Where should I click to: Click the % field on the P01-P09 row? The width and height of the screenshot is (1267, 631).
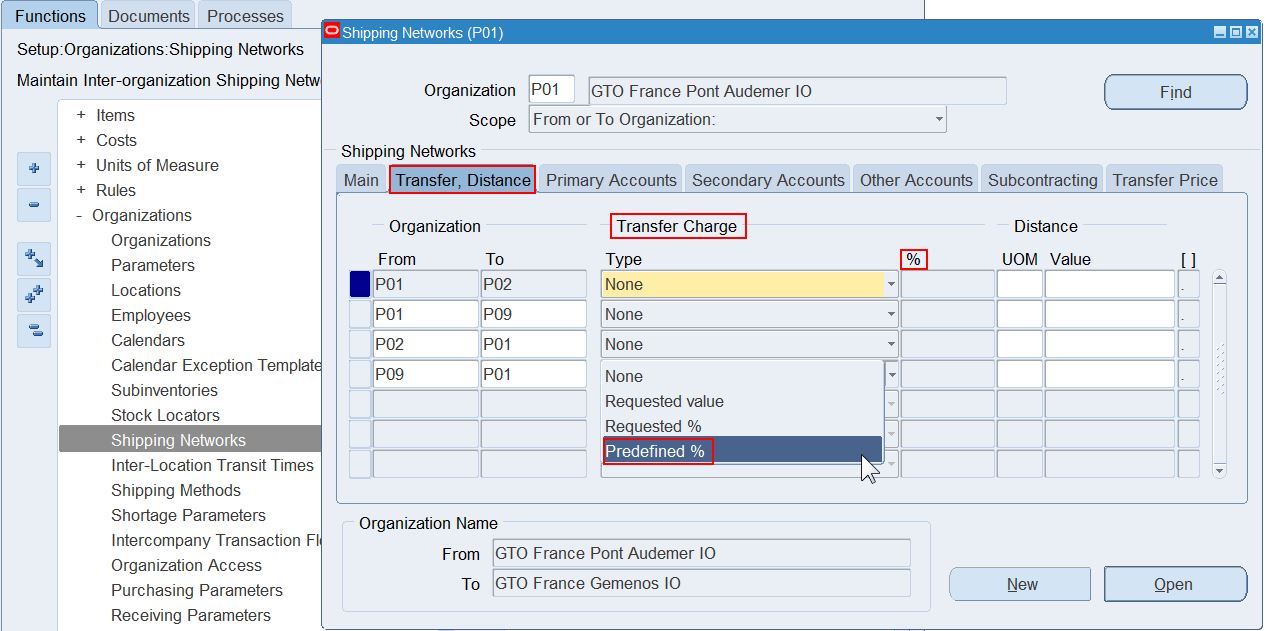coord(948,314)
